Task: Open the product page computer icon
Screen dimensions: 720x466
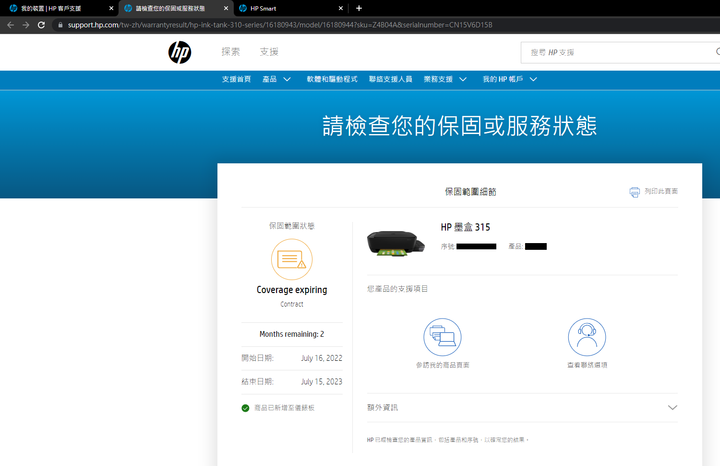Action: [442, 337]
